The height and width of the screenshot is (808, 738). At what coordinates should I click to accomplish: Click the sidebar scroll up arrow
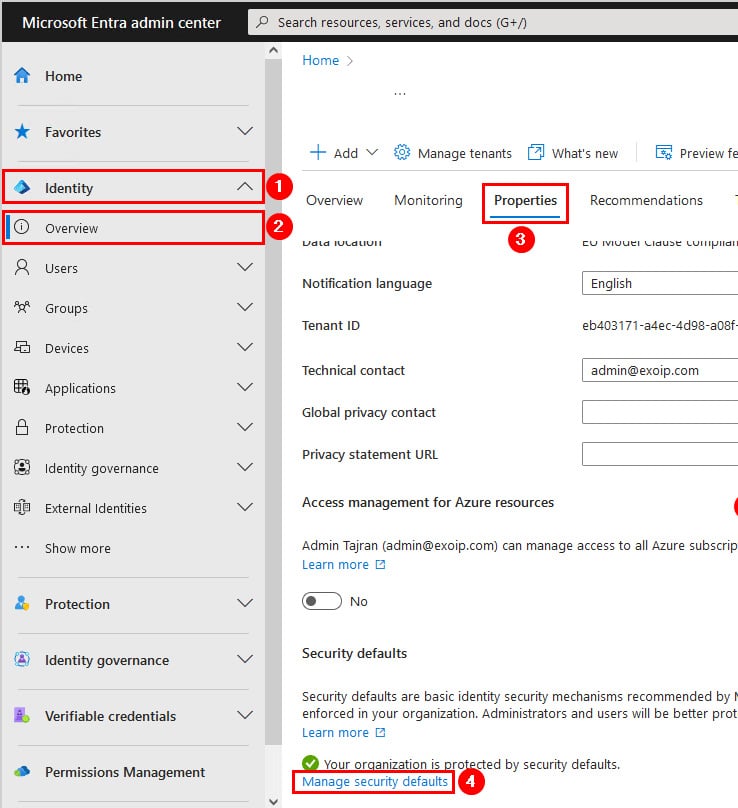click(x=274, y=50)
